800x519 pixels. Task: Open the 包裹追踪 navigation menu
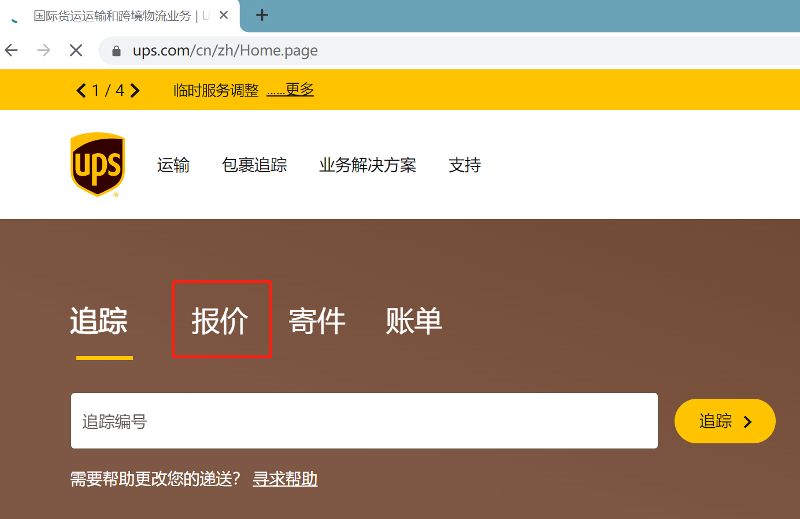click(x=255, y=165)
